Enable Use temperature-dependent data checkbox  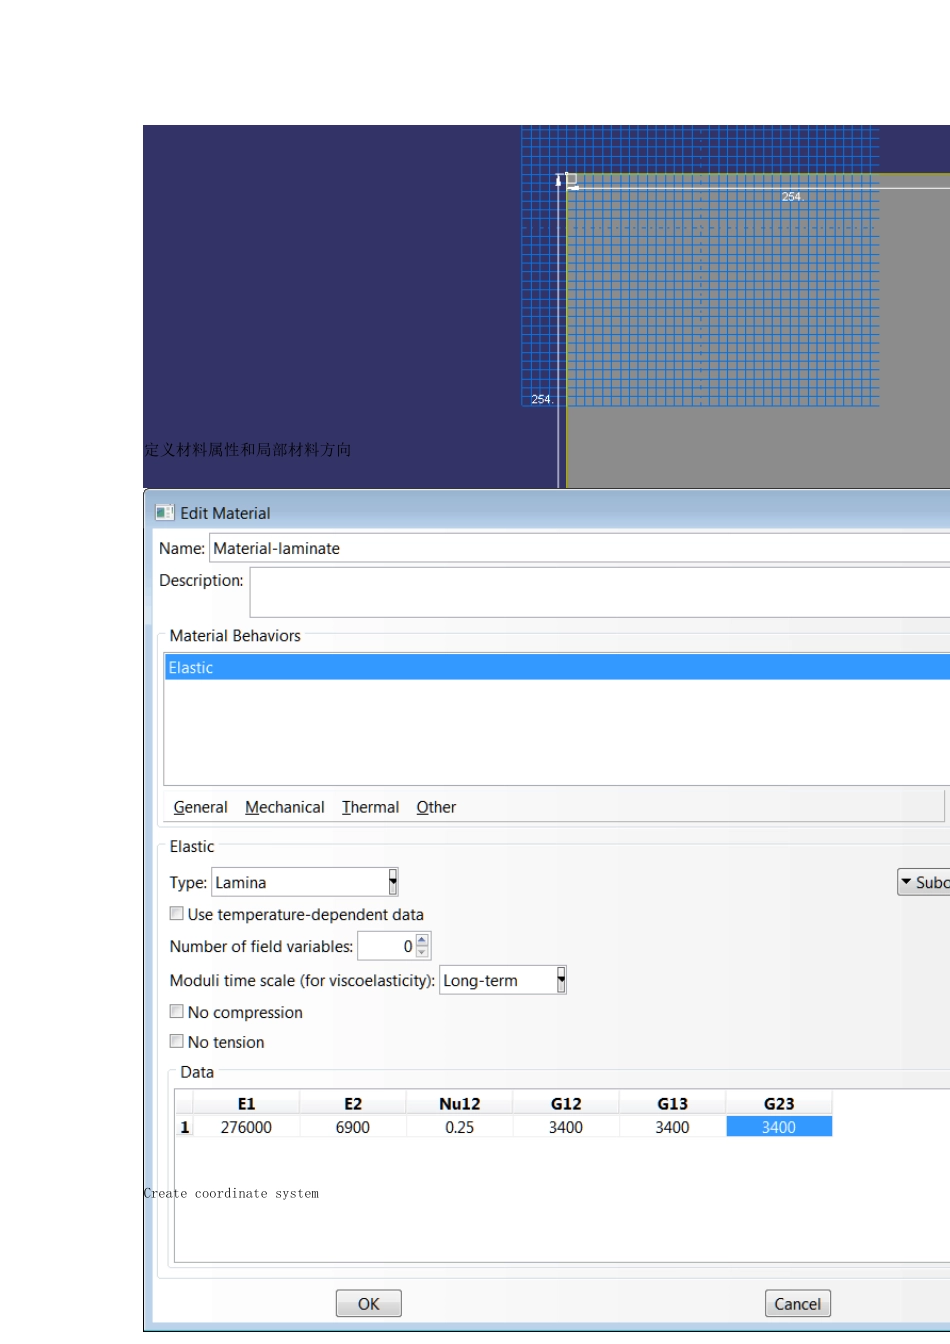(x=177, y=914)
